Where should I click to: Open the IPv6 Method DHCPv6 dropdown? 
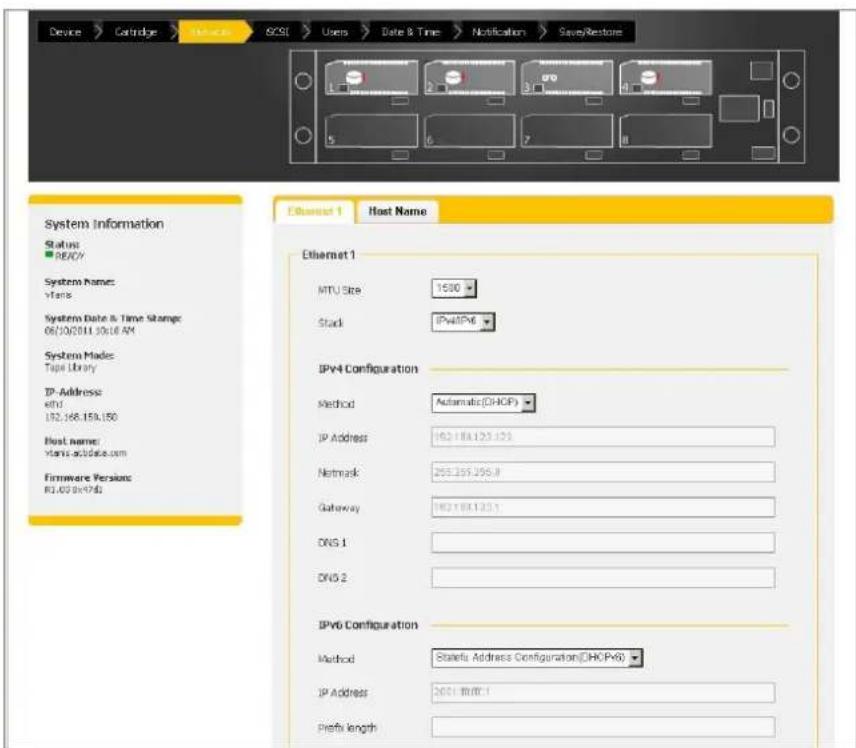point(537,658)
